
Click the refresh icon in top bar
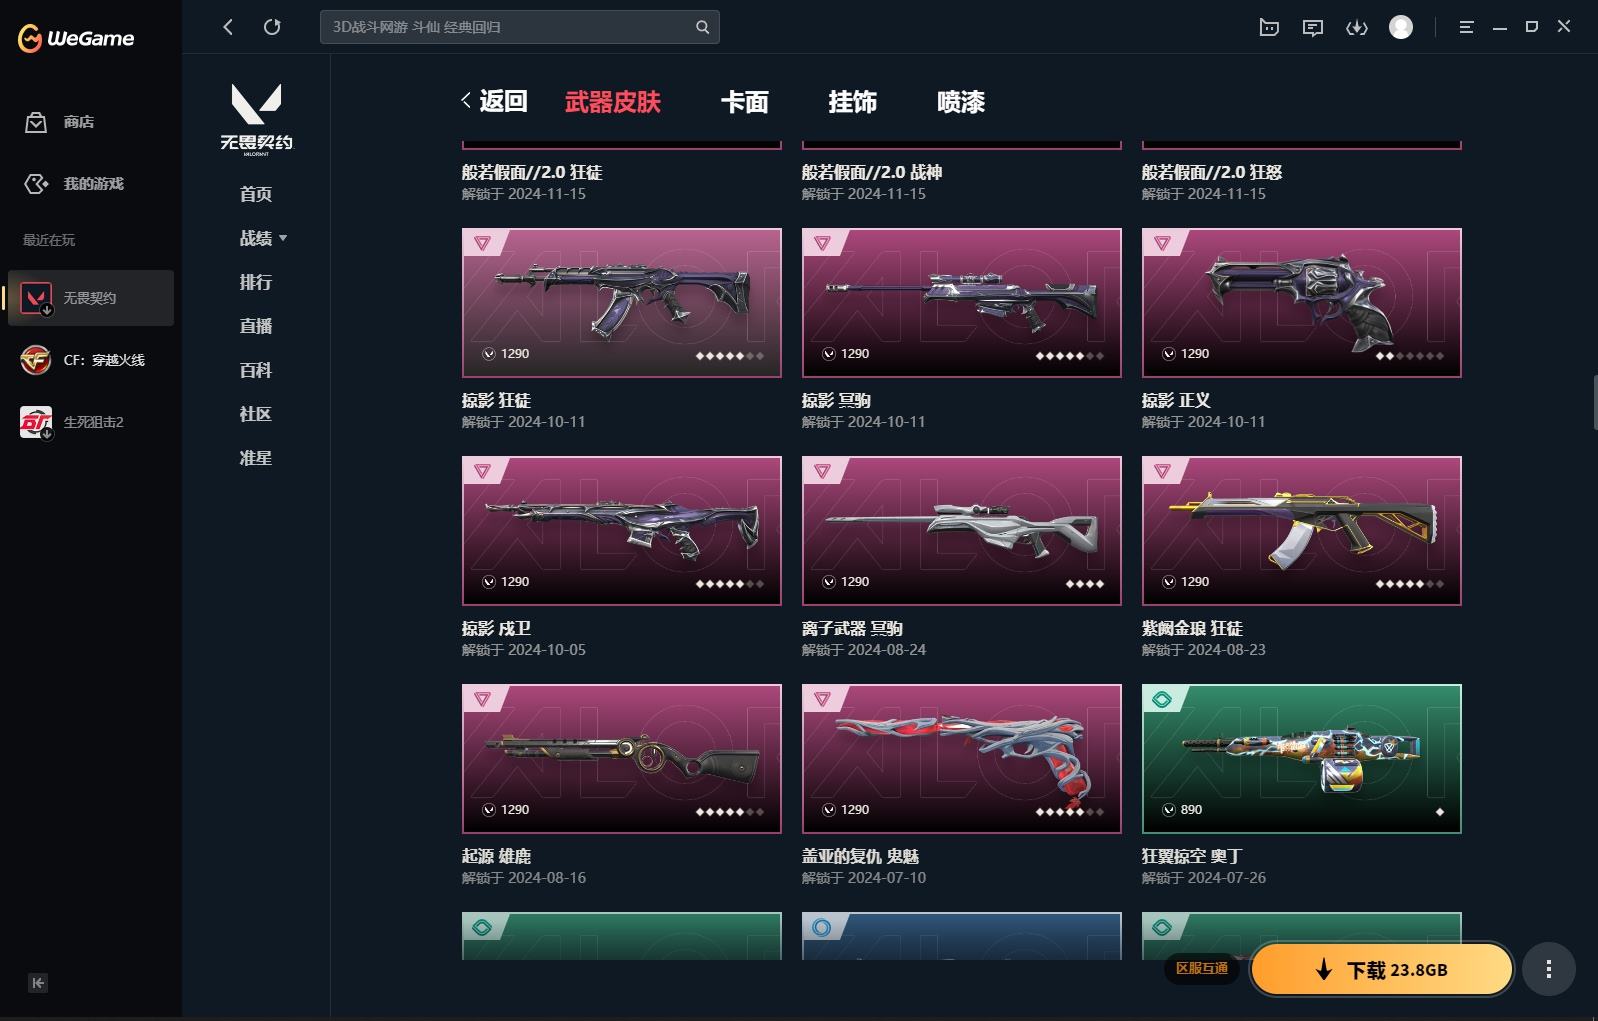pyautogui.click(x=272, y=27)
